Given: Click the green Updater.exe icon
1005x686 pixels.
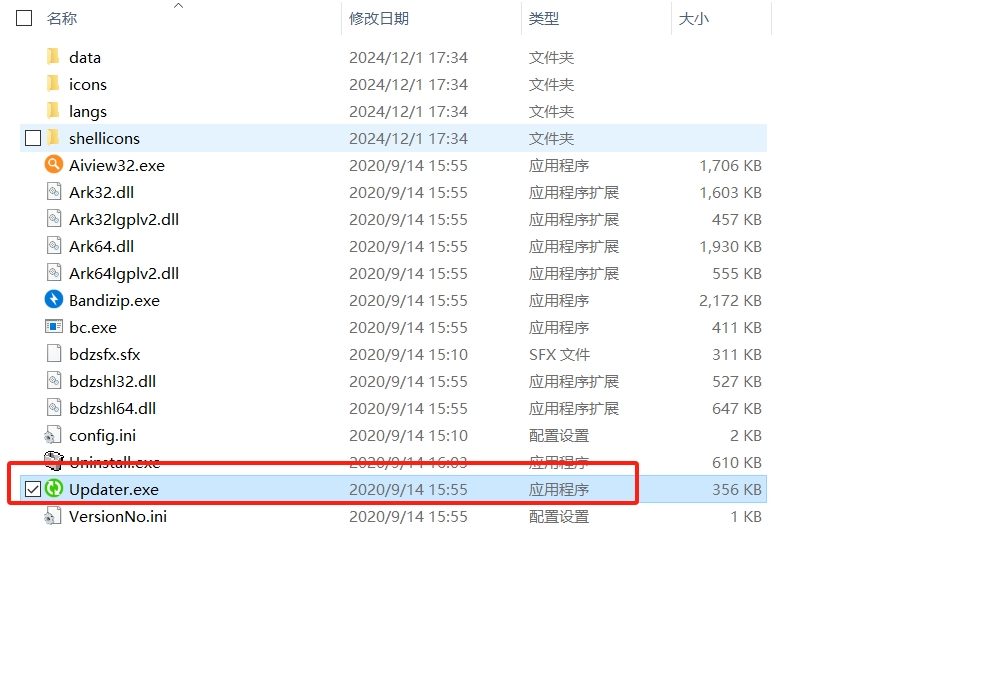Looking at the screenshot, I should click(x=54, y=489).
